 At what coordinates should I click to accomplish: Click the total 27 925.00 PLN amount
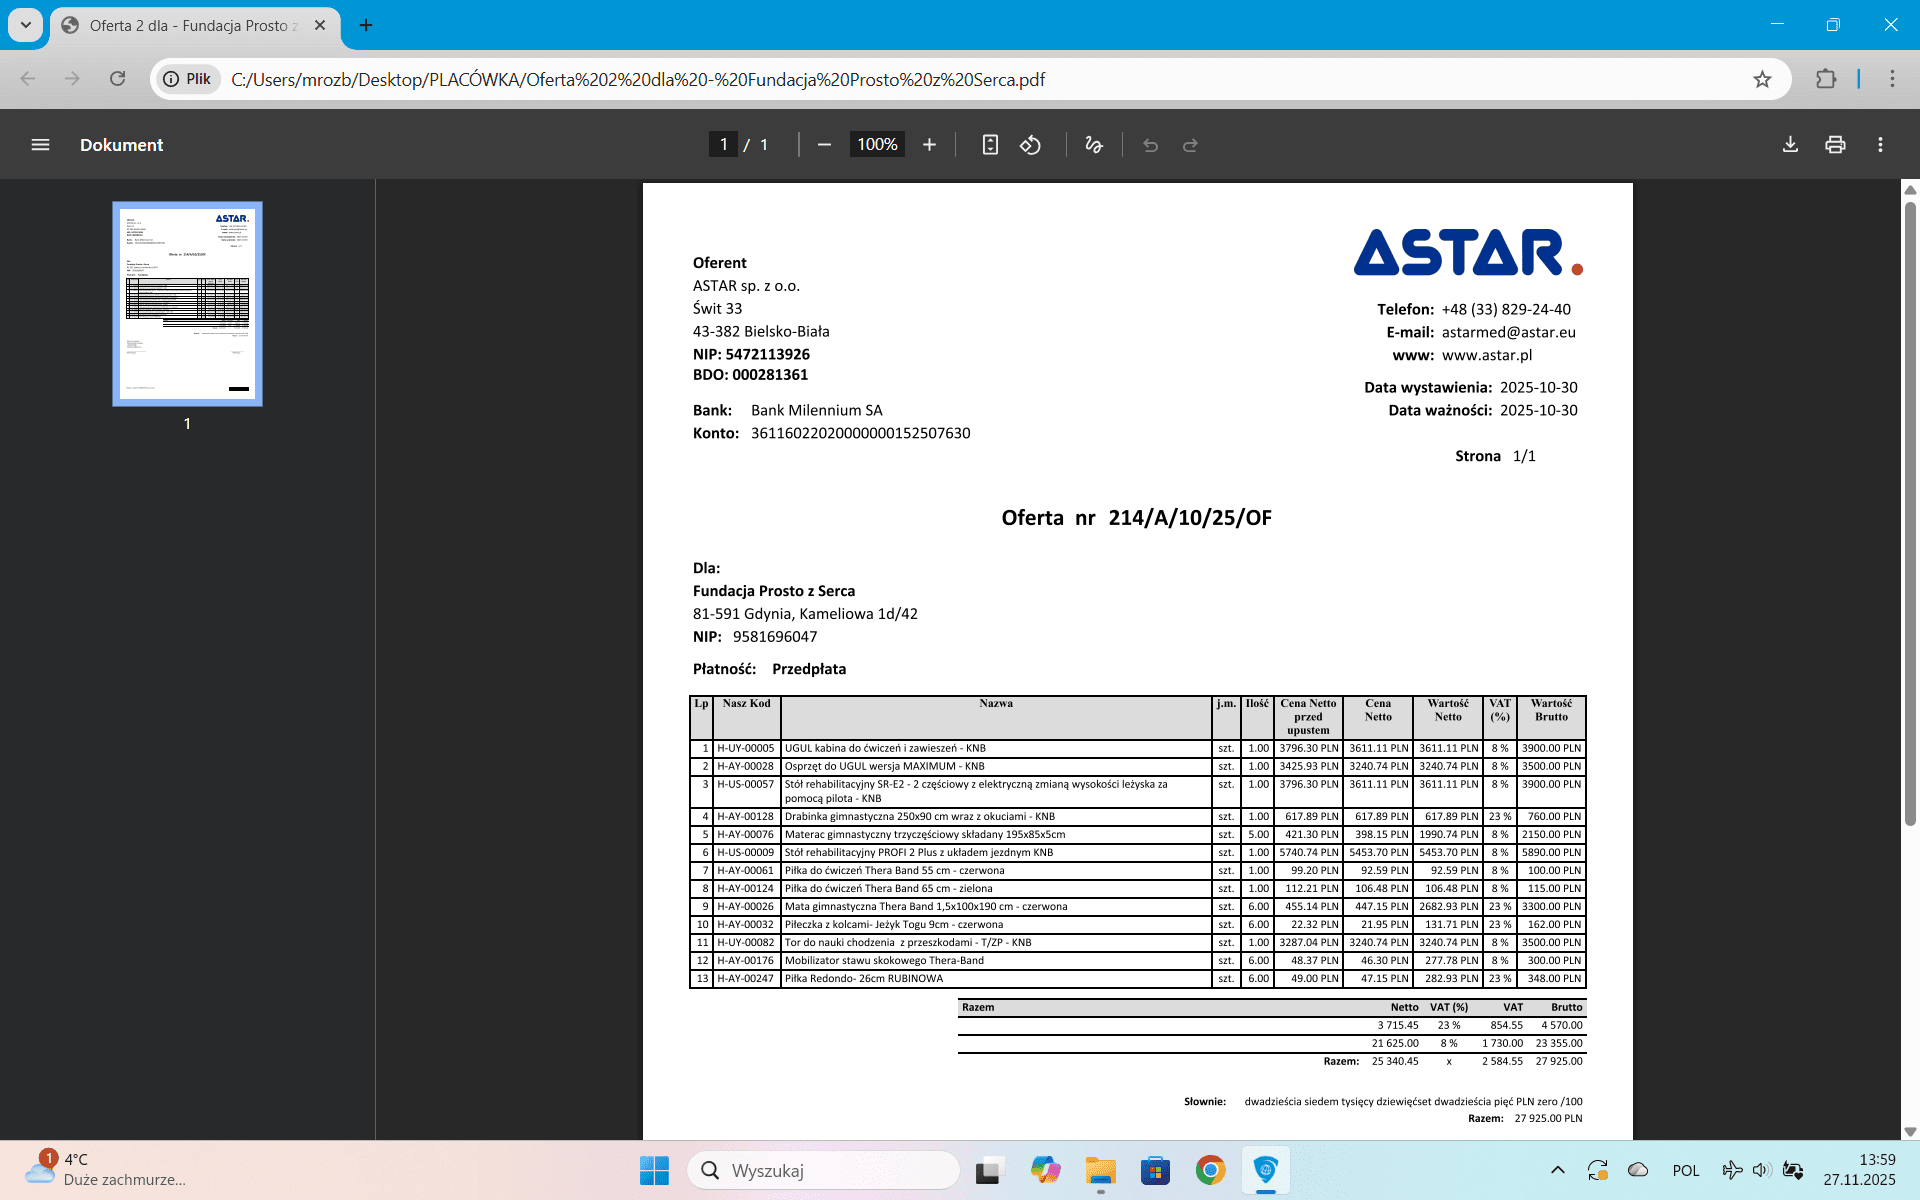coord(1548,1118)
